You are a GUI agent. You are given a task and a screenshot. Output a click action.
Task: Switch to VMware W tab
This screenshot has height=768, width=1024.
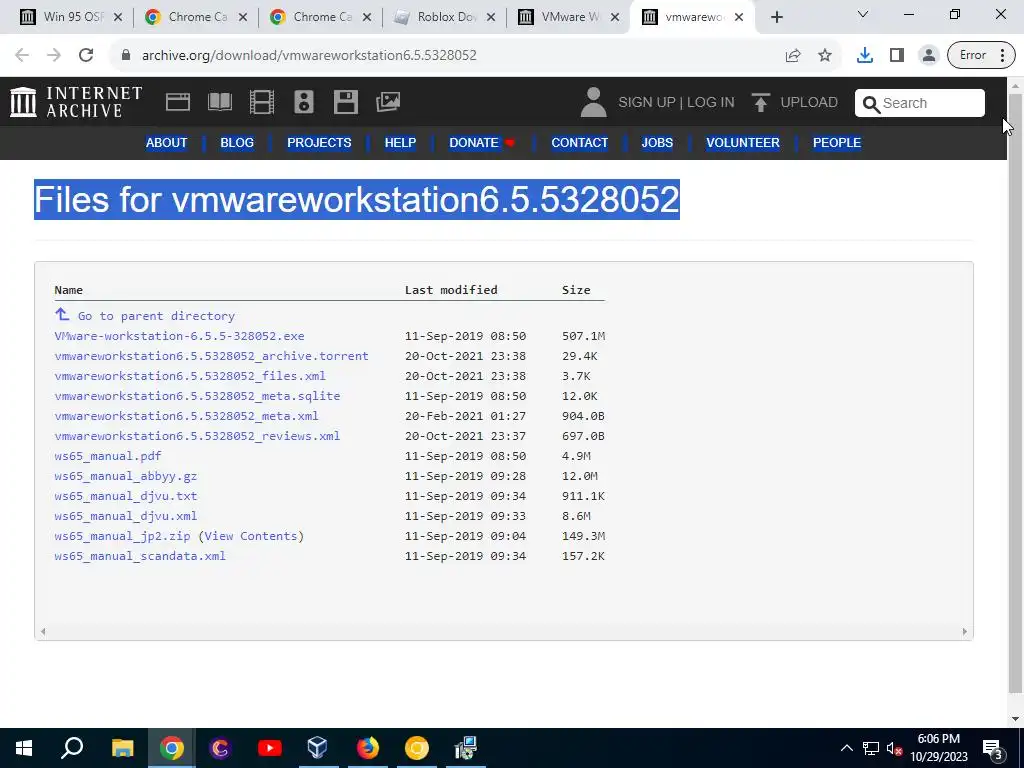point(569,17)
